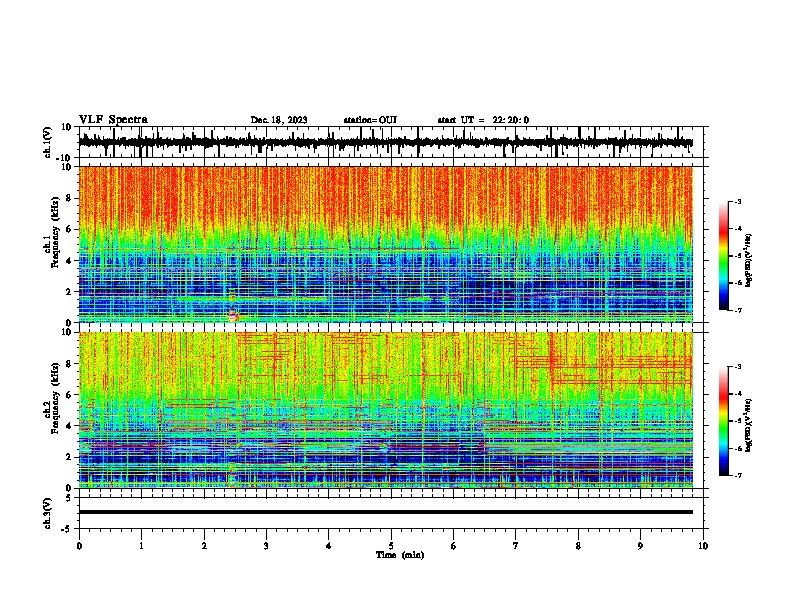Click the "7" tick on the time axis
This screenshot has width=792, height=612.
[516, 546]
